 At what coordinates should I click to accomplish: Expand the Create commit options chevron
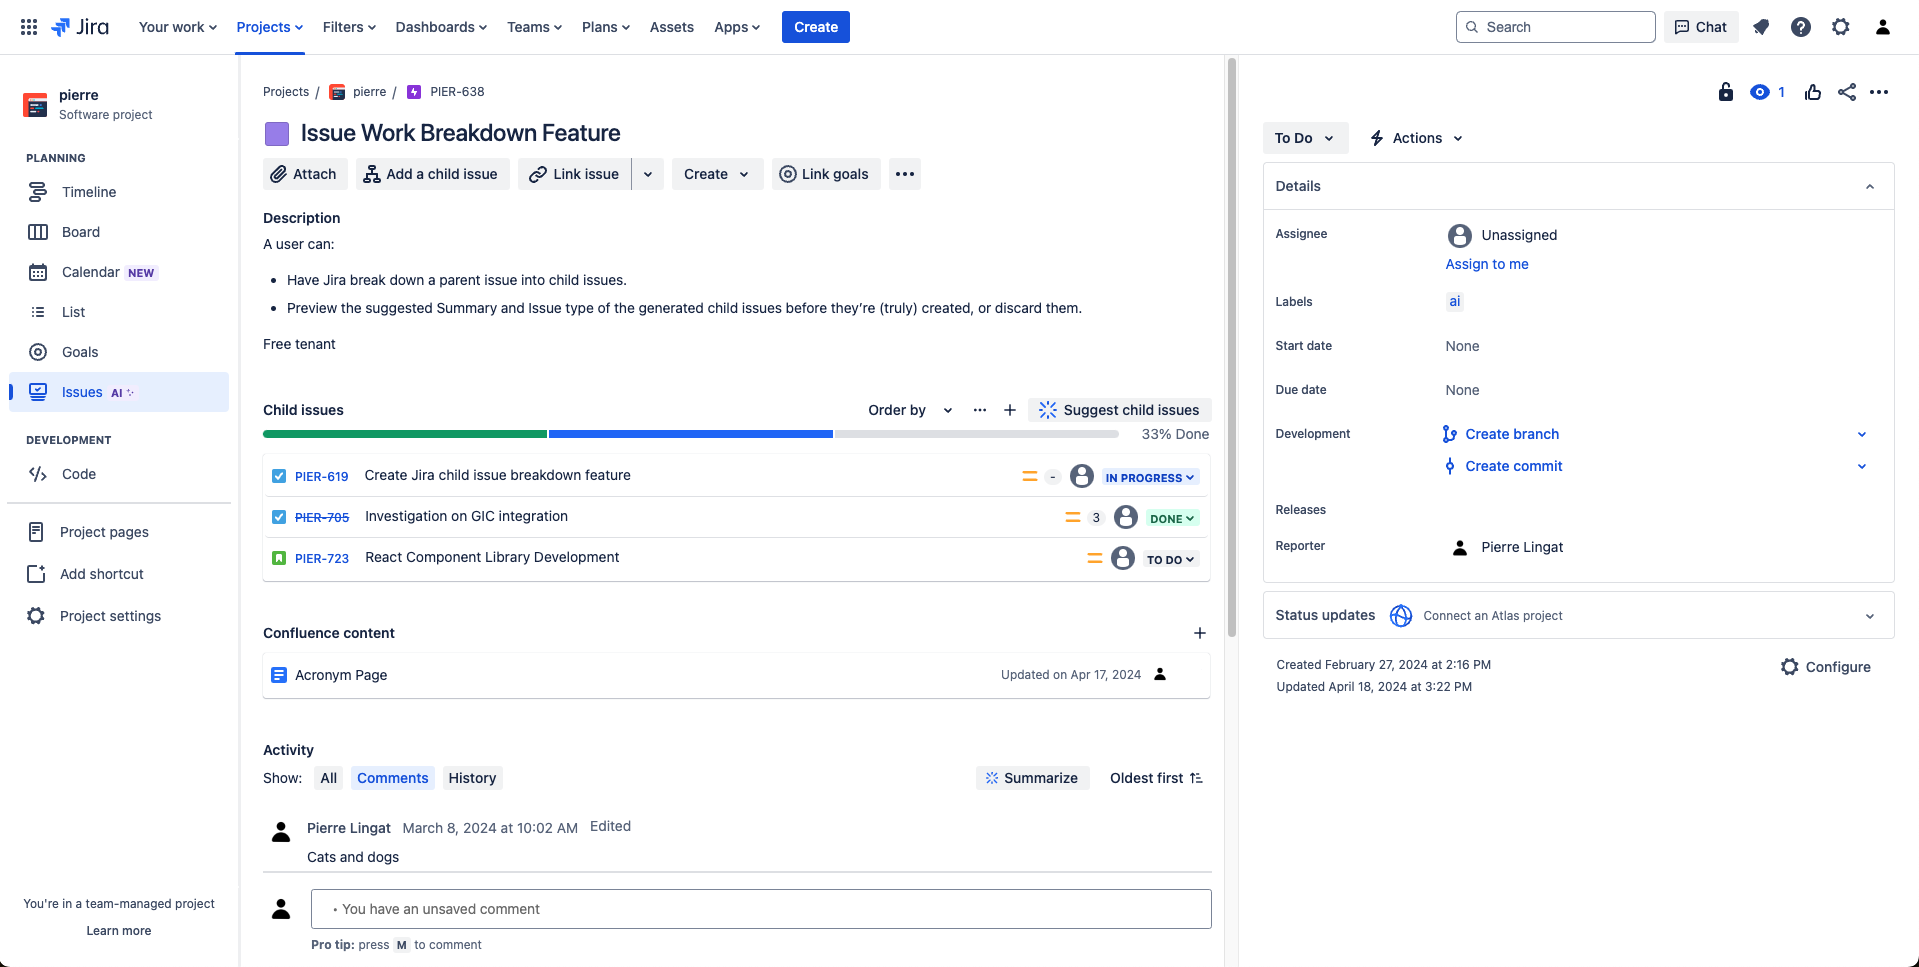[1862, 466]
